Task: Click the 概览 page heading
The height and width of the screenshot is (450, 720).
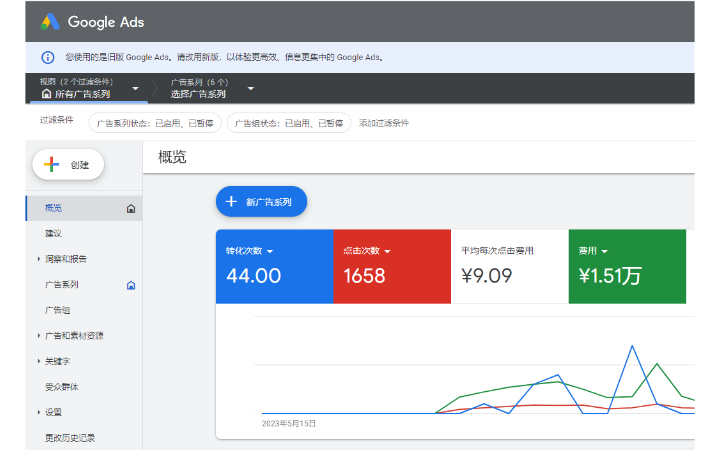Action: (172, 157)
